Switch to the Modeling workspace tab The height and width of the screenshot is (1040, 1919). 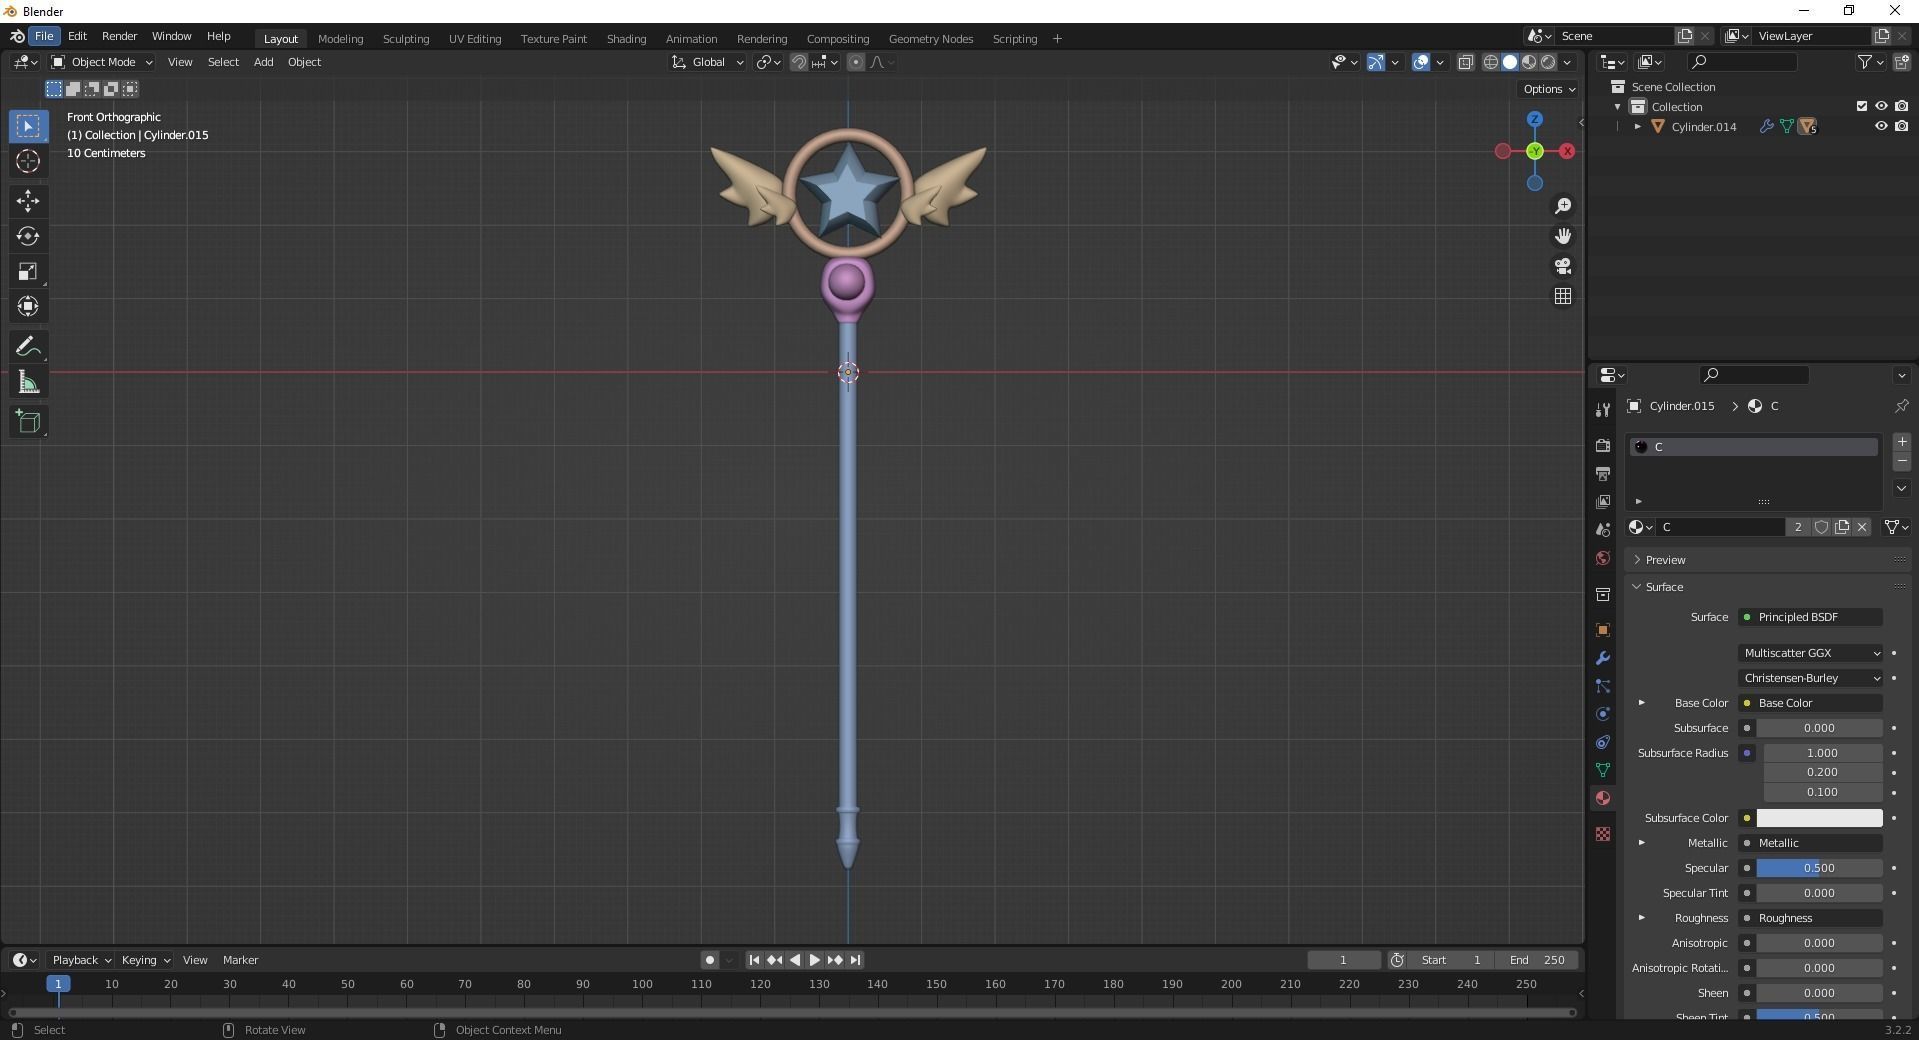click(340, 39)
